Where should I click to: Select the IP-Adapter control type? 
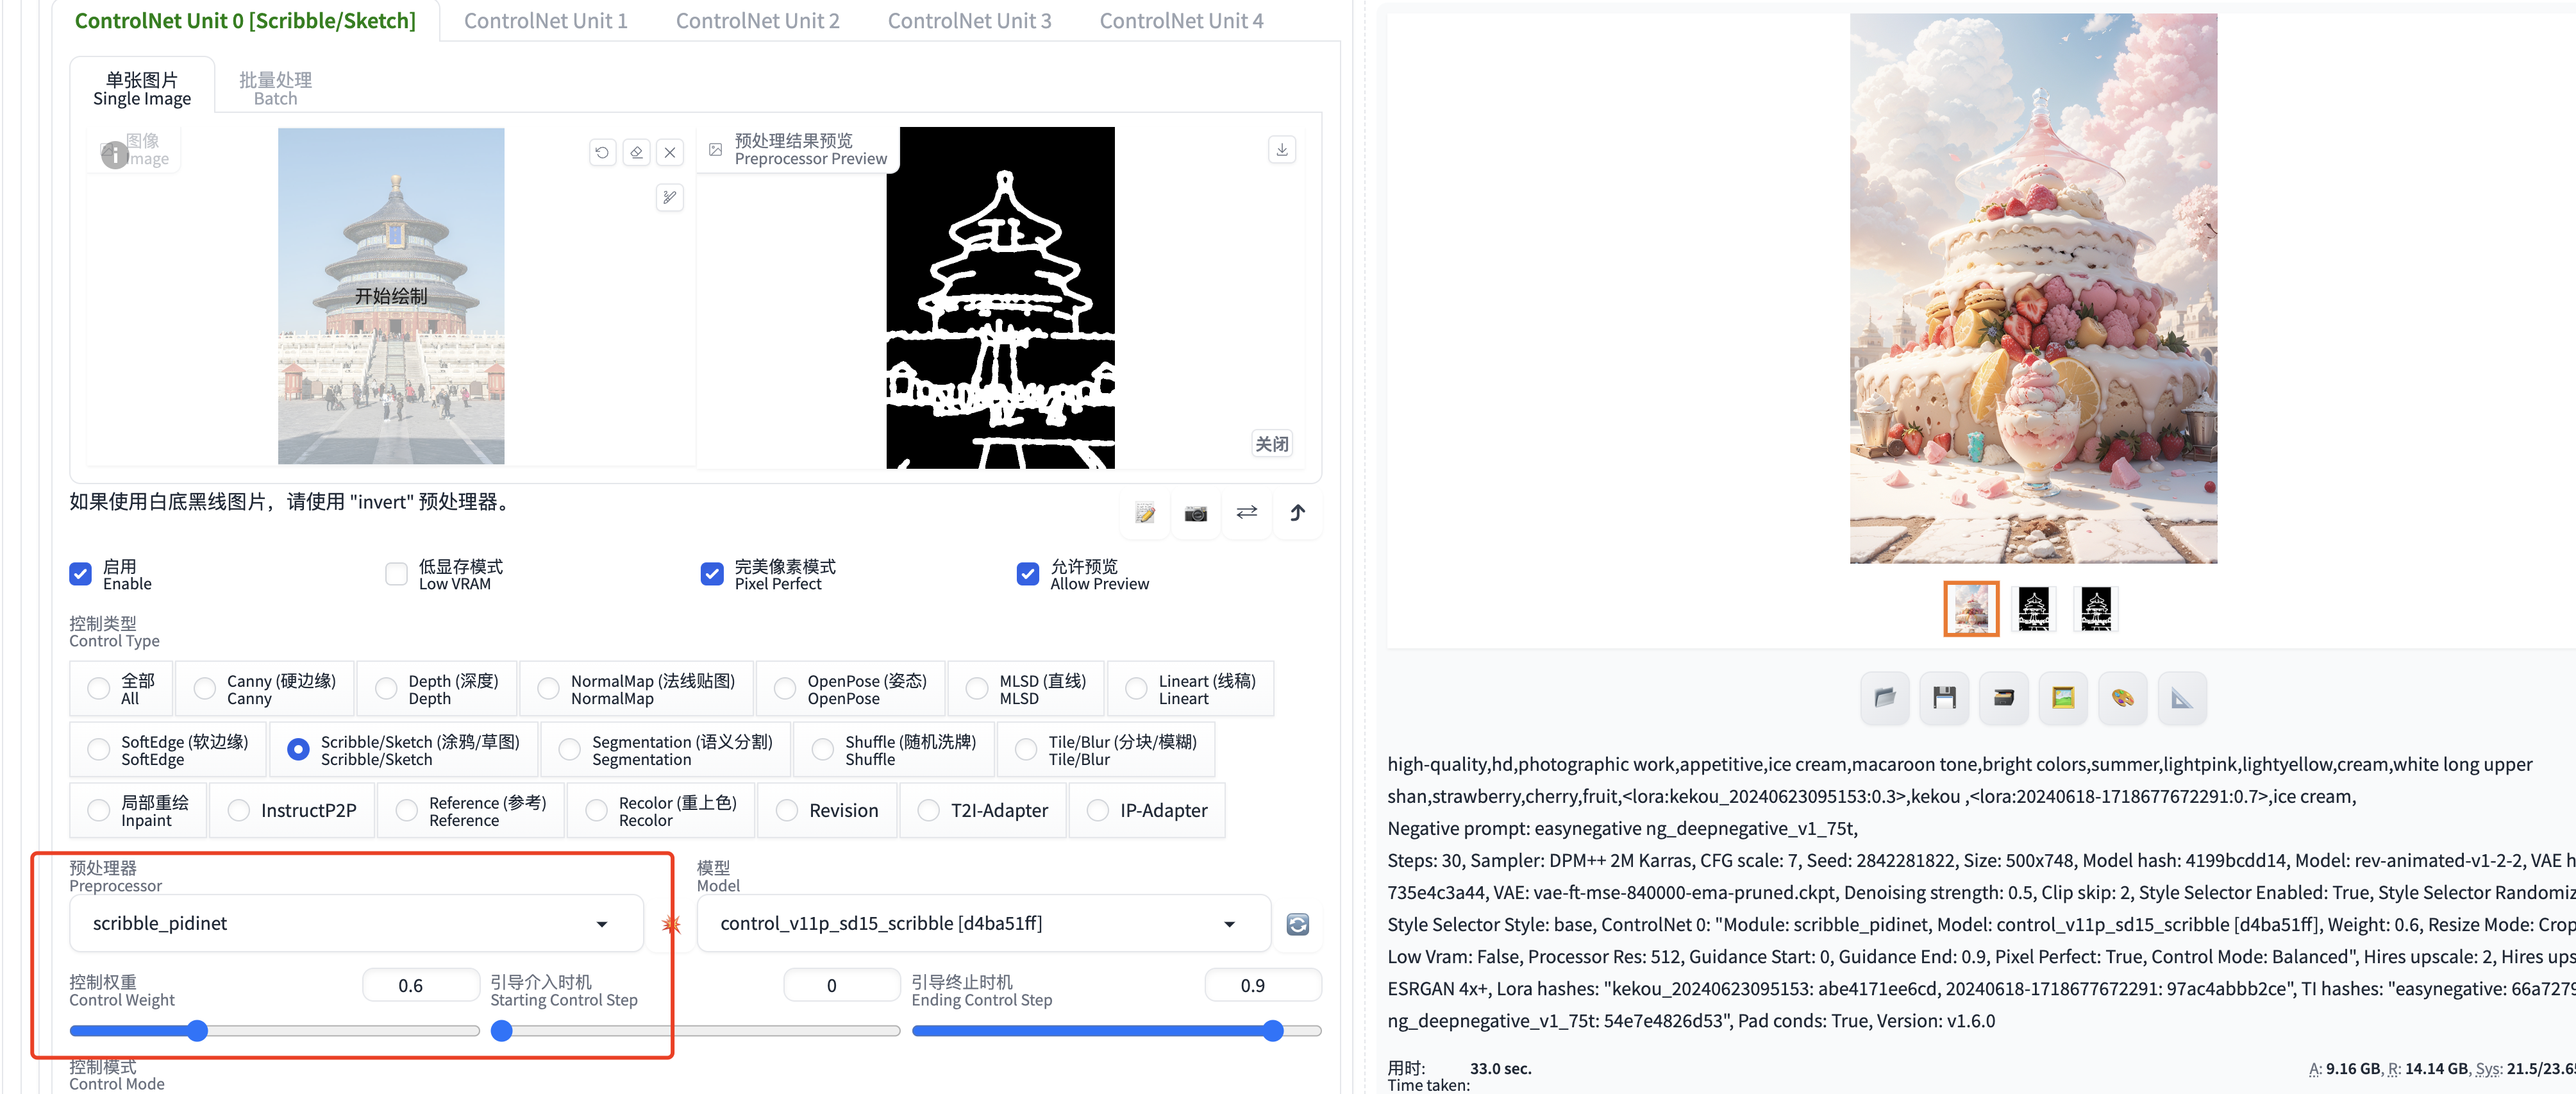coord(1147,811)
